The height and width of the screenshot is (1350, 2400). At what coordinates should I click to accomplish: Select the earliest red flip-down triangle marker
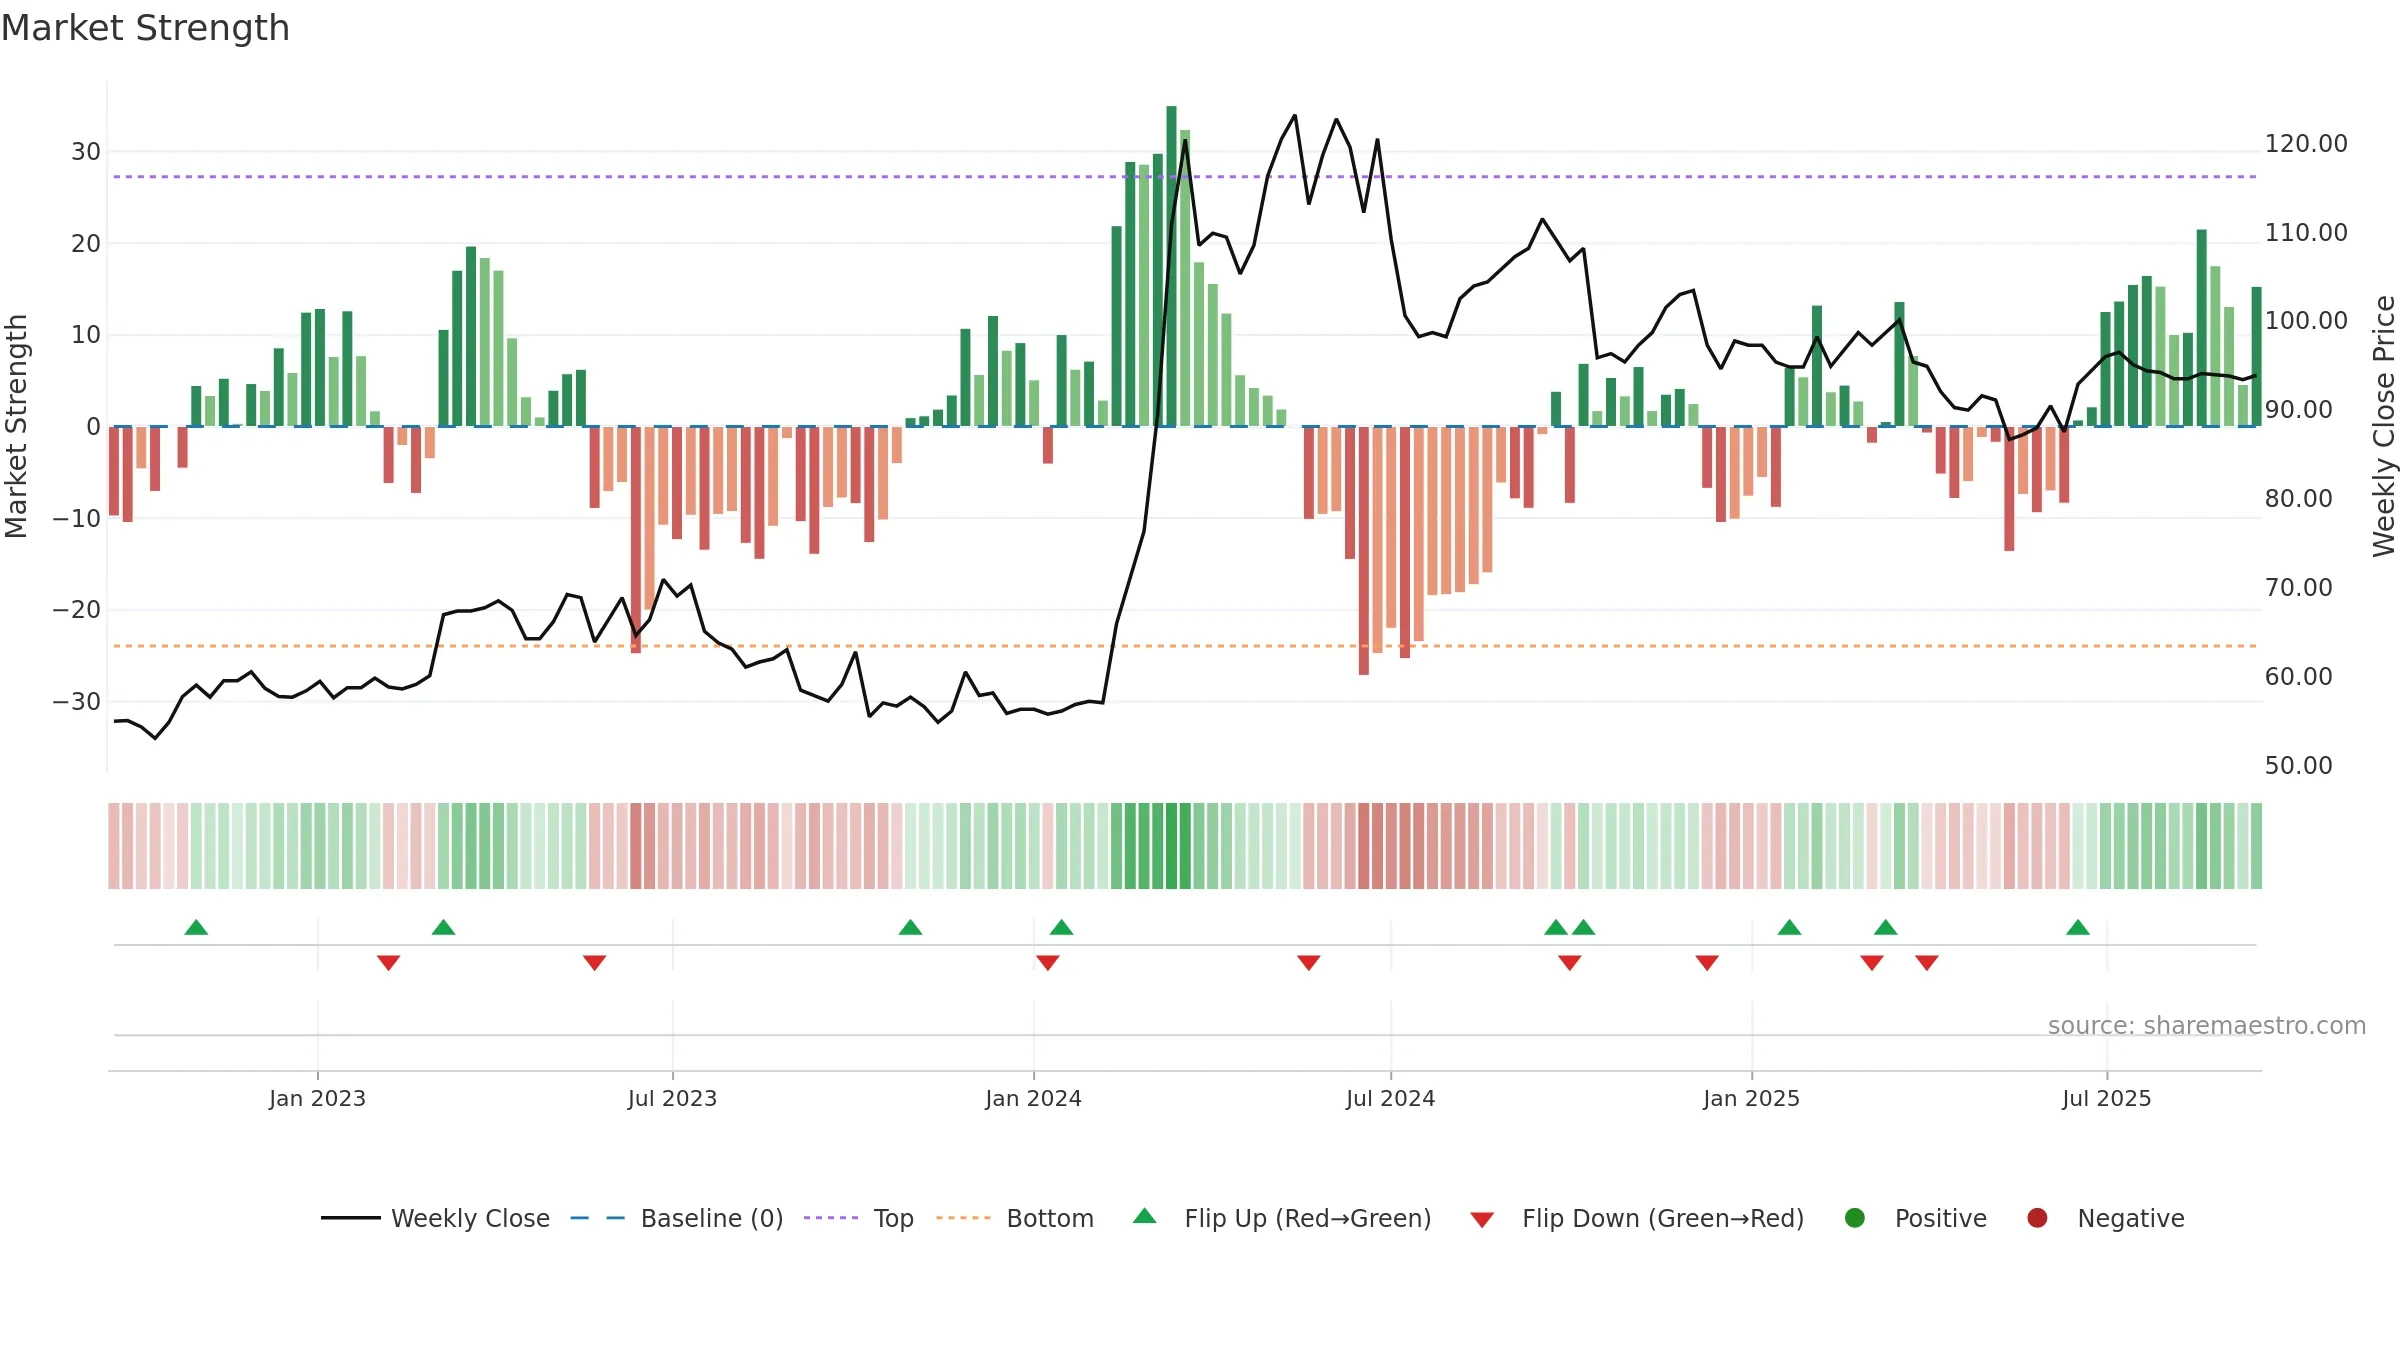pos(389,963)
